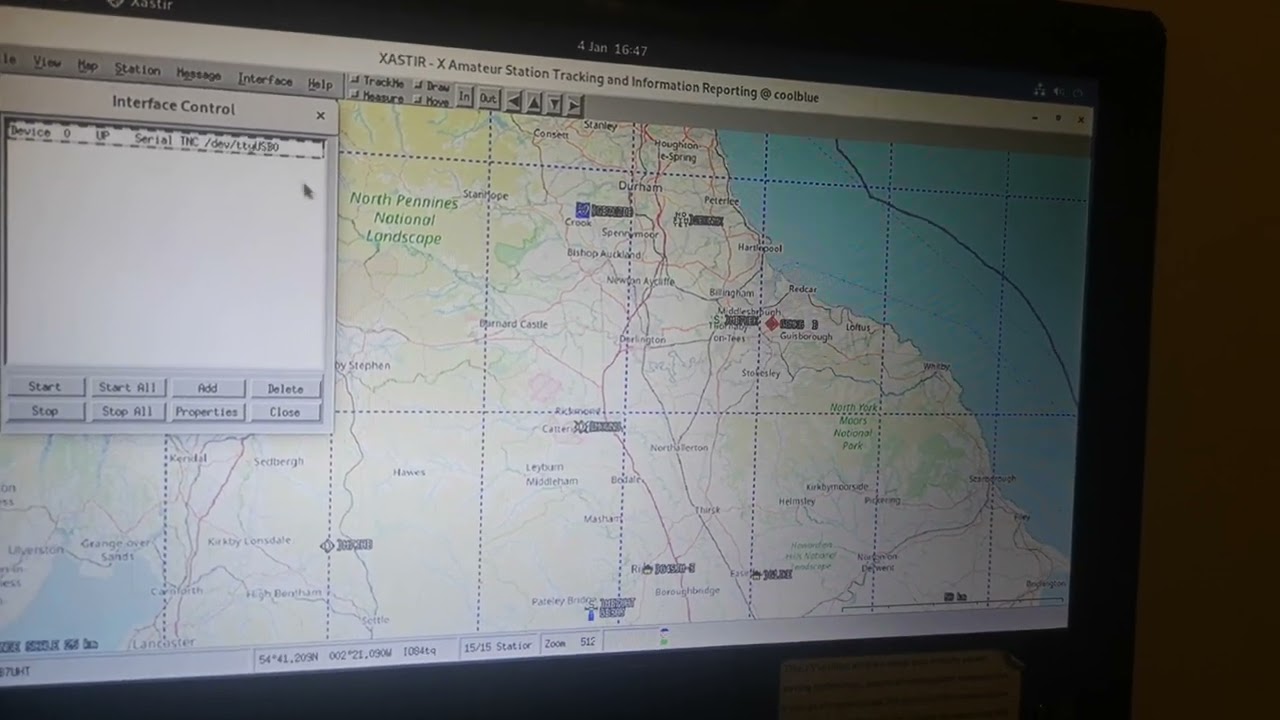Open the clock showing 4 Jan 16:47
1280x720 pixels.
pos(612,49)
